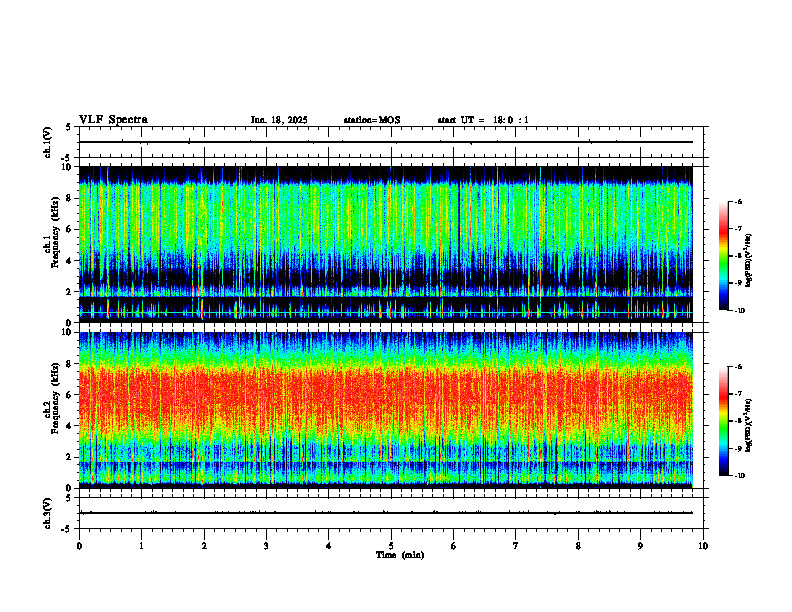Click the "VLF Spectra" plot title
792x612 pixels.
[x=113, y=120]
